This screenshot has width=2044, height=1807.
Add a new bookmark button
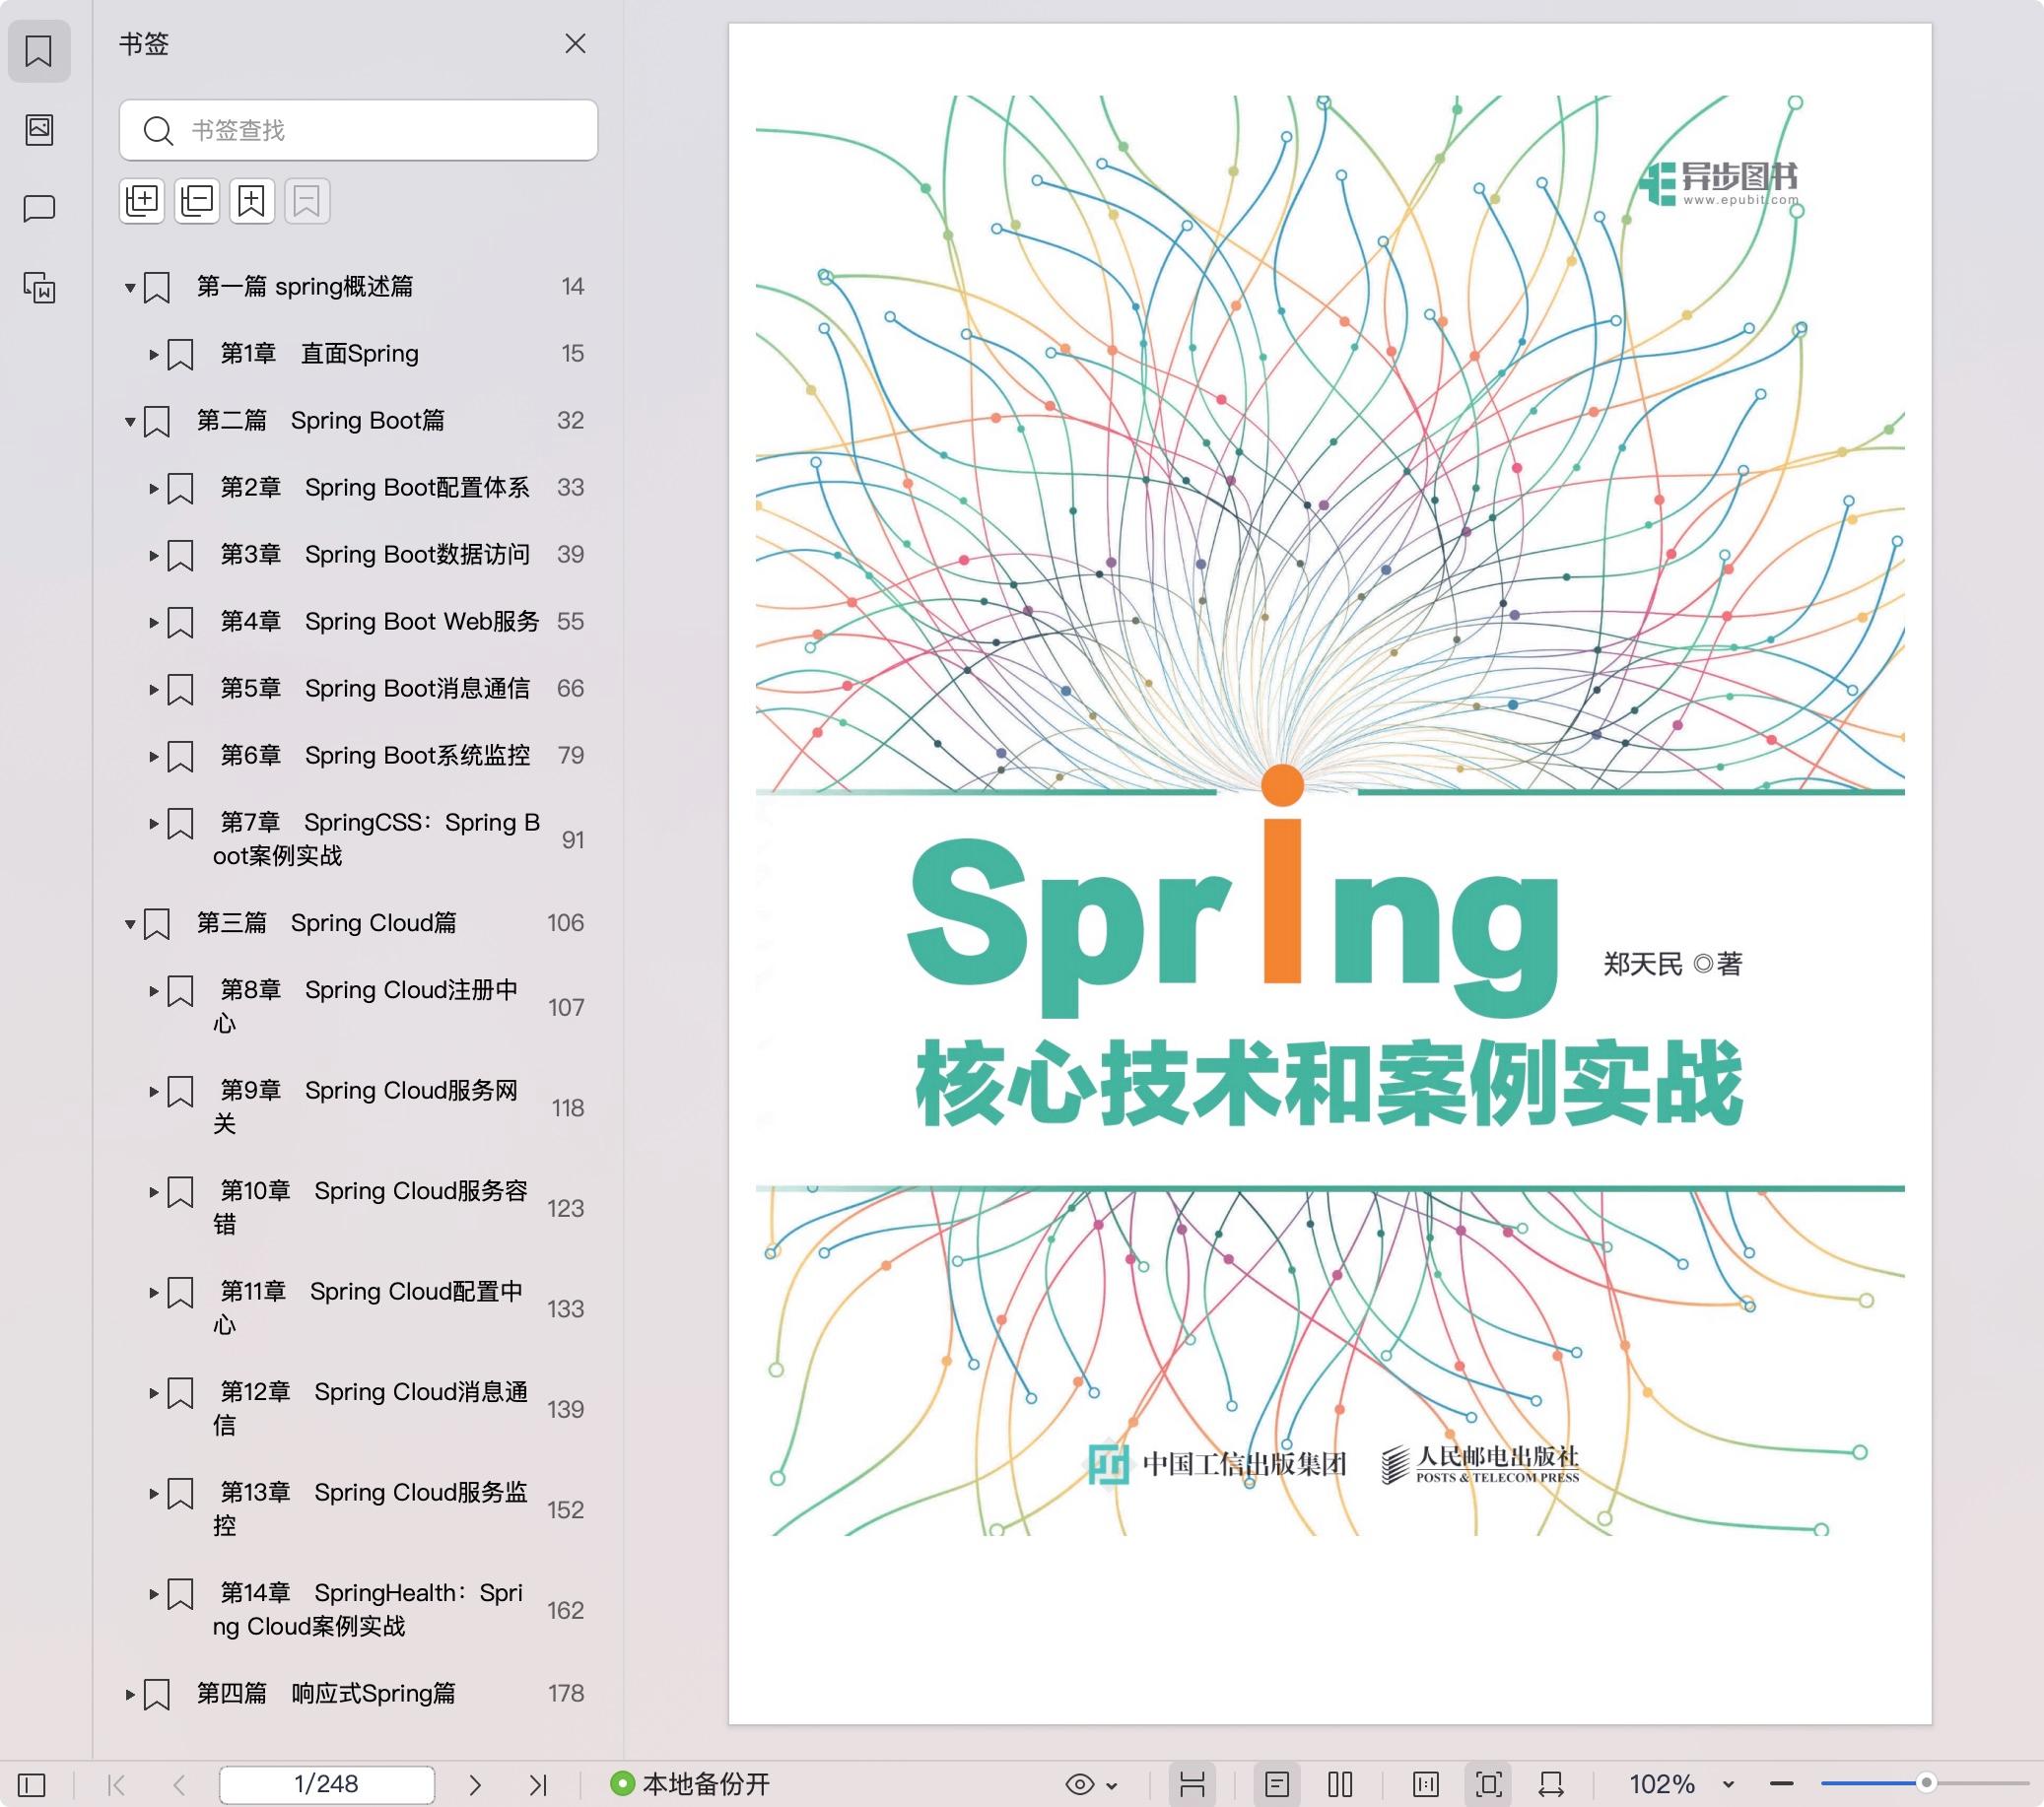(x=252, y=201)
